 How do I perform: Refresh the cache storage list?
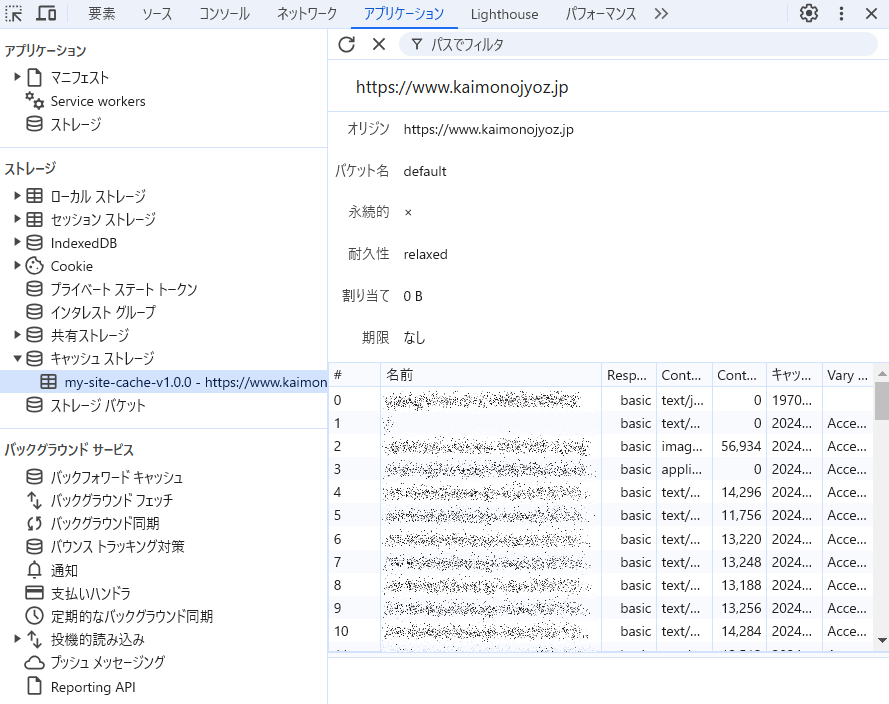[x=346, y=44]
